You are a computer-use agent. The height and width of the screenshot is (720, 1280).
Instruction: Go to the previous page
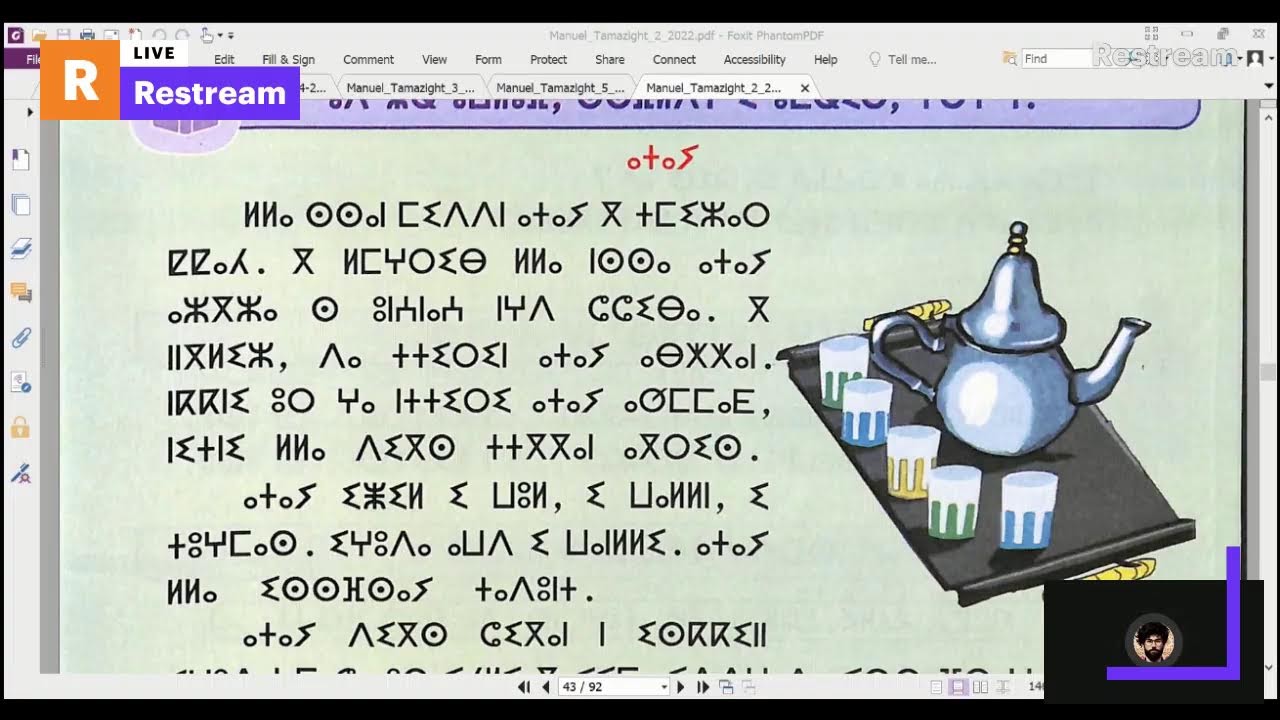pos(546,687)
